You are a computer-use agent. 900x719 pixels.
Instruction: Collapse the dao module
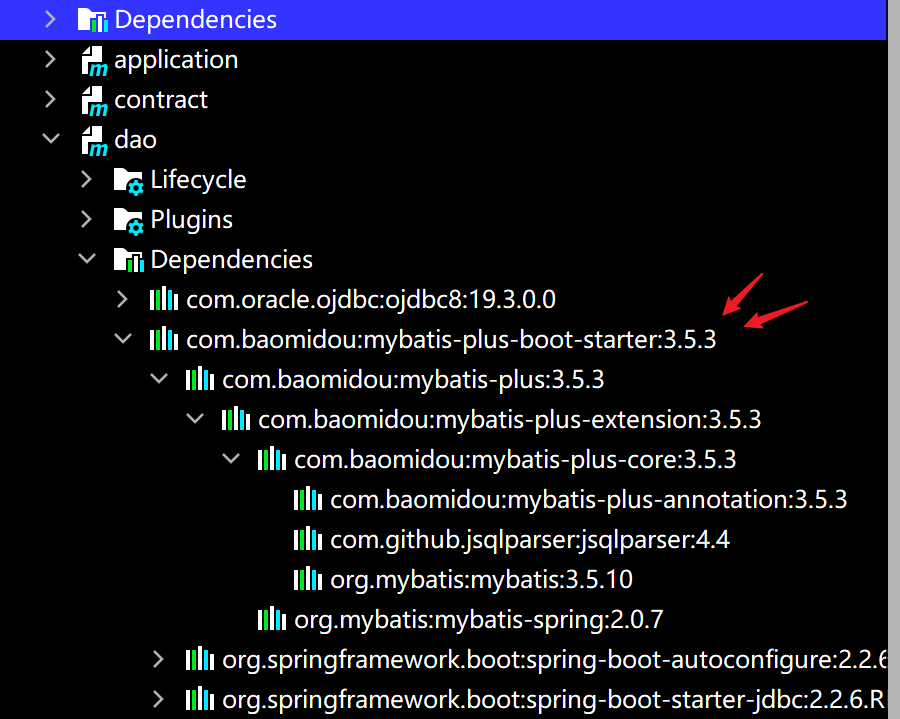tap(51, 139)
